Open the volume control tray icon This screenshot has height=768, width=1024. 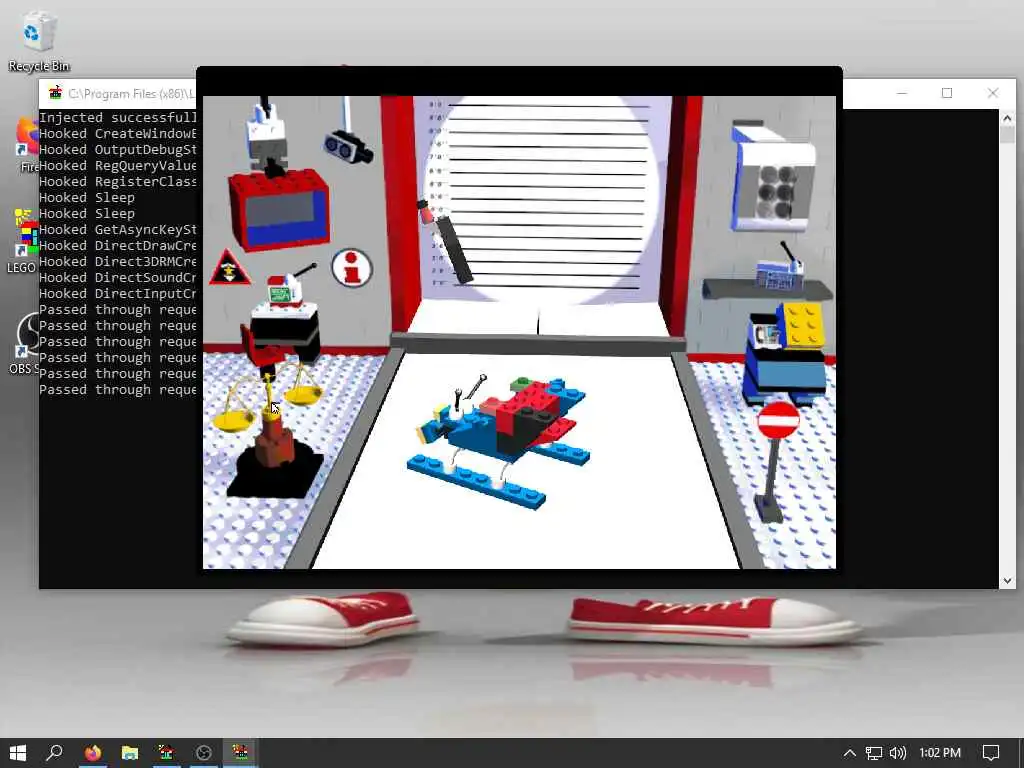click(x=898, y=753)
